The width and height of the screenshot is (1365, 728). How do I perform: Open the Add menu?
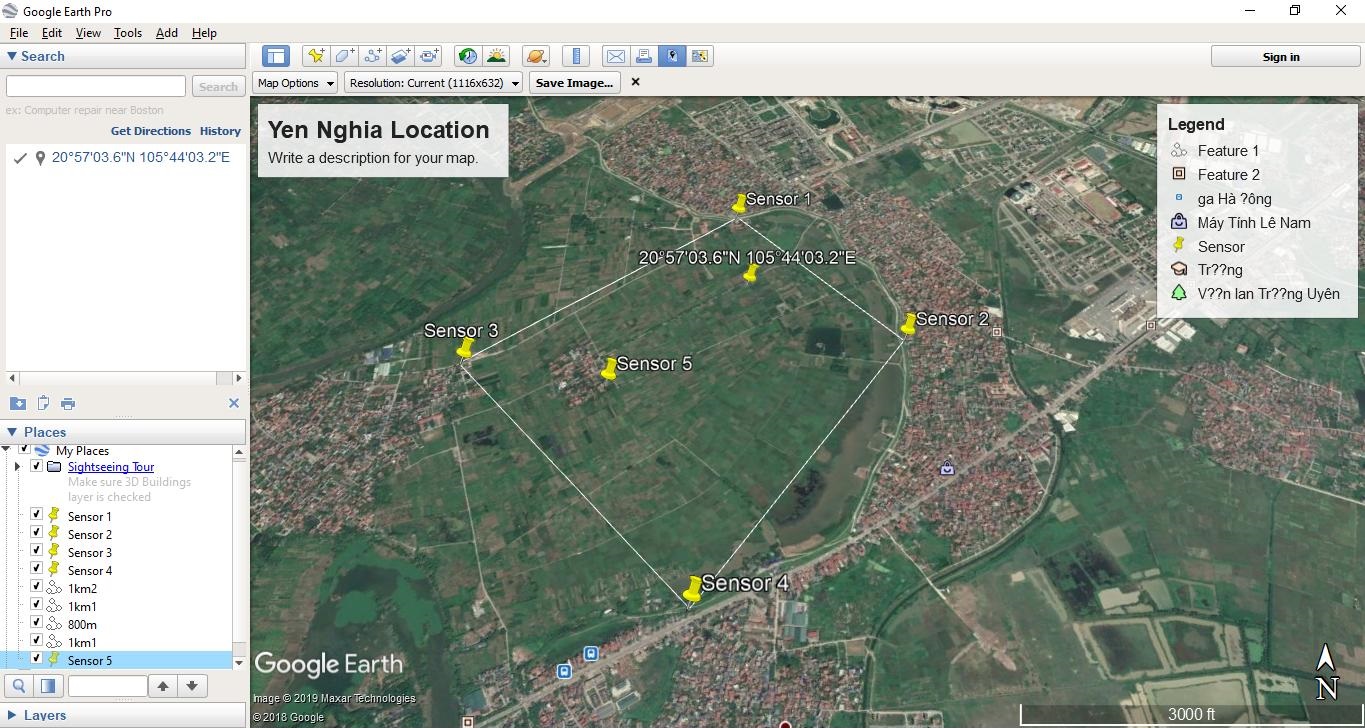pyautogui.click(x=166, y=33)
